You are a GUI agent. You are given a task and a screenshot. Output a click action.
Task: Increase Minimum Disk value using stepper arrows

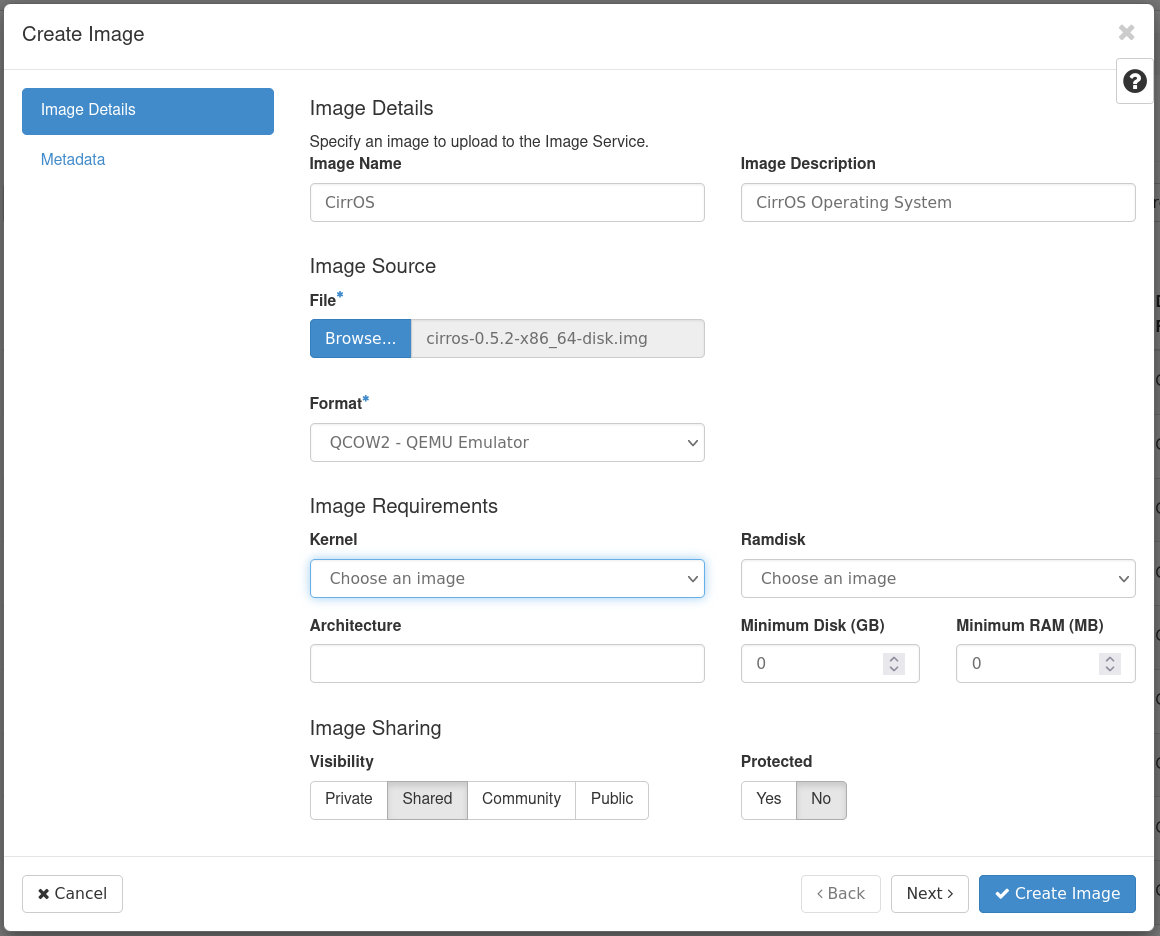click(x=894, y=658)
